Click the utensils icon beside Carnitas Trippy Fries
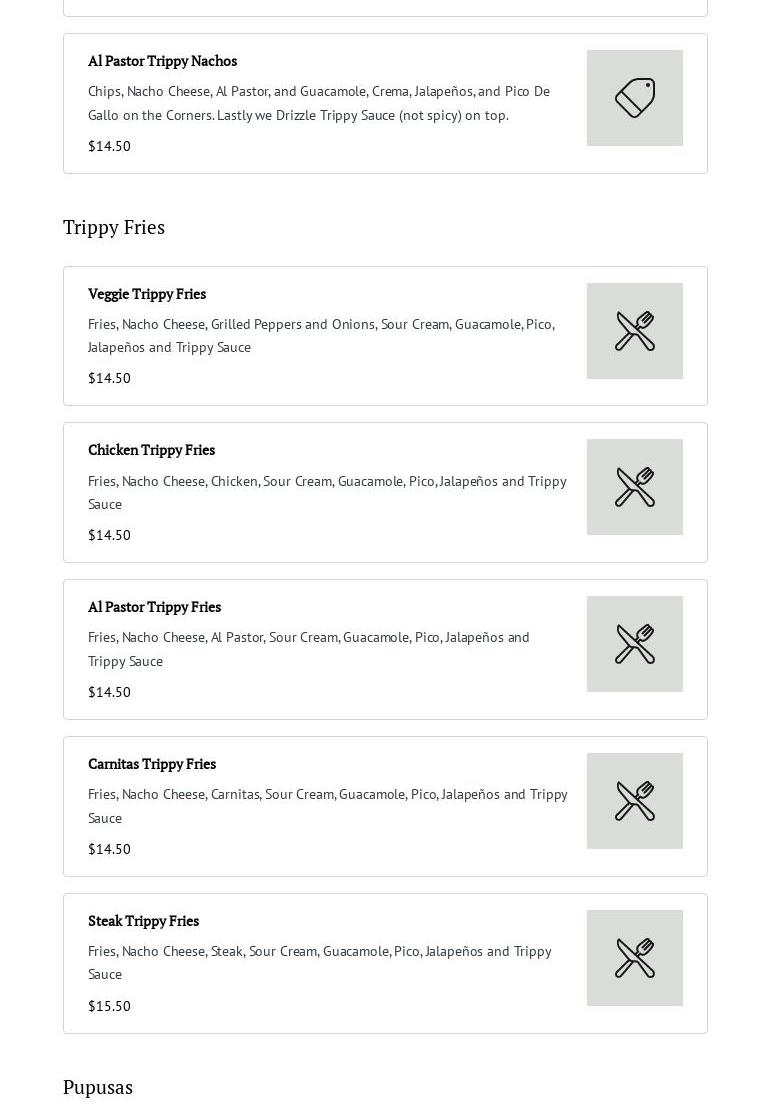 click(x=635, y=801)
